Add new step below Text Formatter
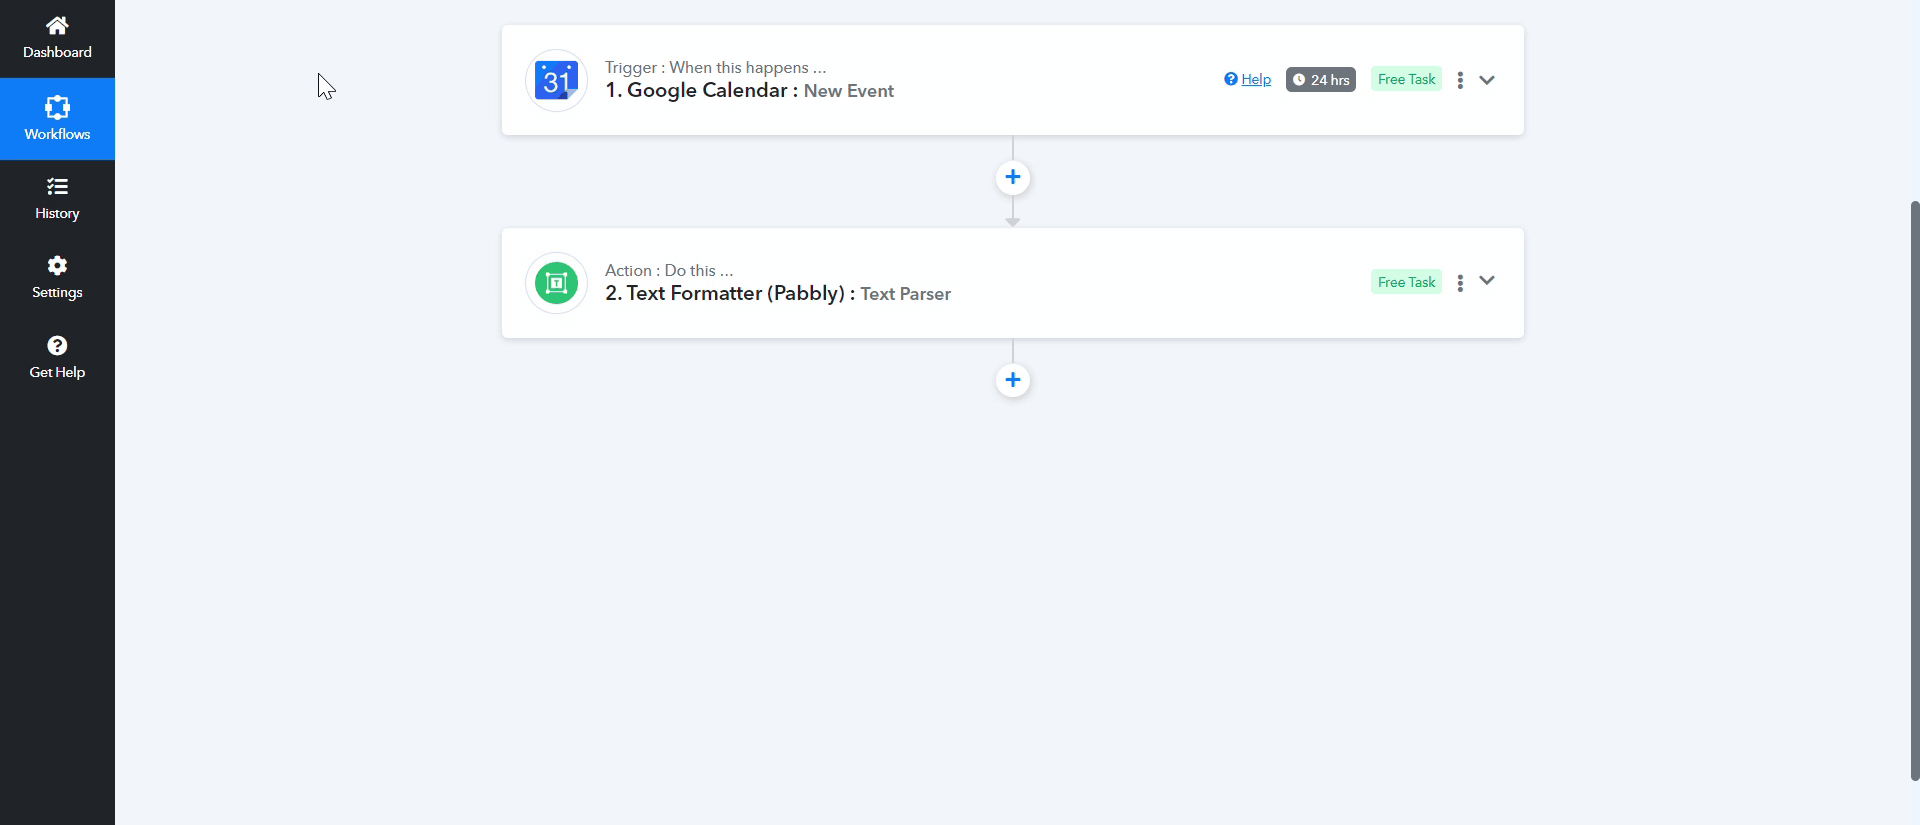The width and height of the screenshot is (1920, 825). point(1013,380)
